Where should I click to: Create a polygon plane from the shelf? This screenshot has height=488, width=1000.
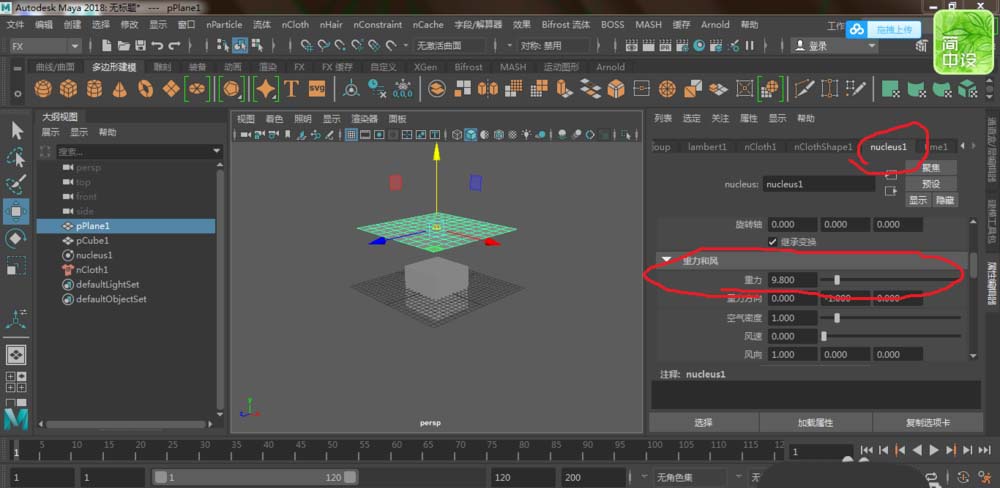pyautogui.click(x=171, y=89)
